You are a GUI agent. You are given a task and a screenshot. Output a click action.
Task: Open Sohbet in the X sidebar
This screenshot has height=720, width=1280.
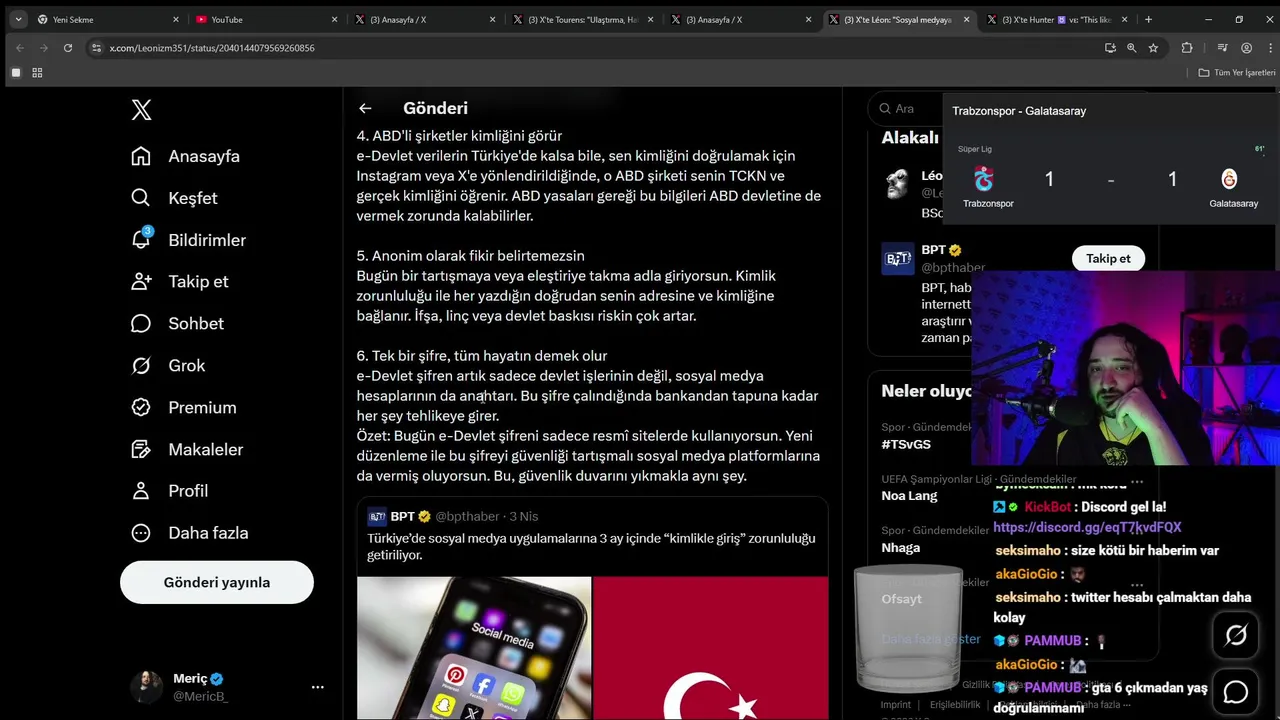click(177, 323)
